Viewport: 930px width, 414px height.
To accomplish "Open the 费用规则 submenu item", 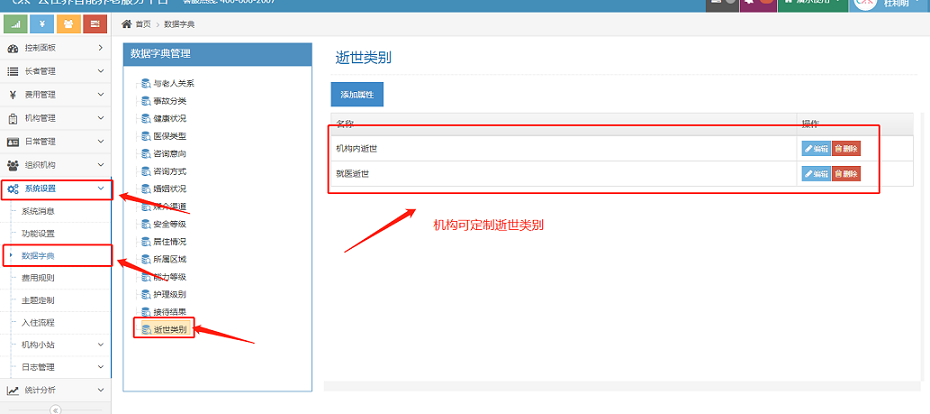I will tap(38, 278).
